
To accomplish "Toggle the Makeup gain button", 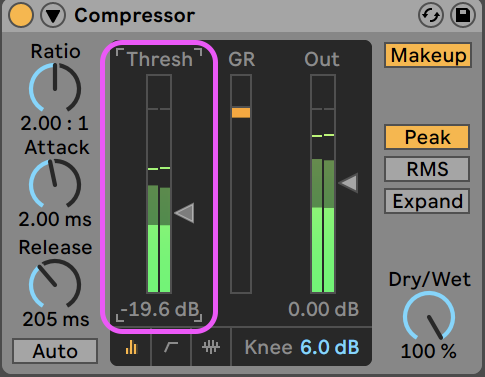I will (428, 55).
